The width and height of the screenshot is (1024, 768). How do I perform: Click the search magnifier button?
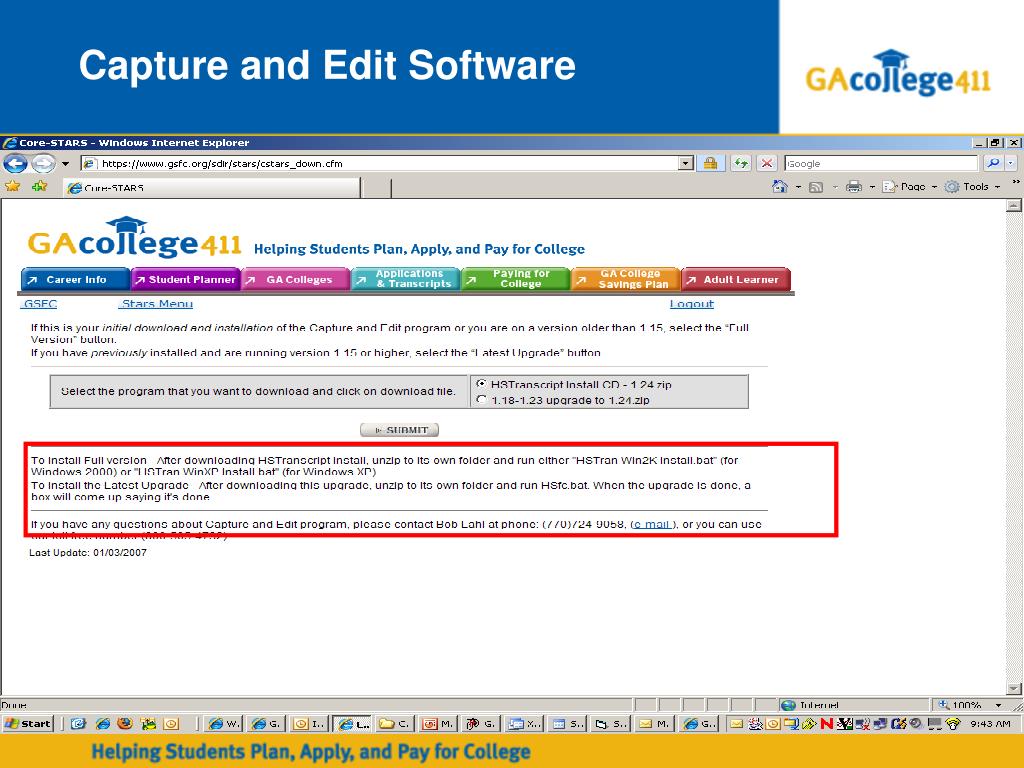[993, 163]
